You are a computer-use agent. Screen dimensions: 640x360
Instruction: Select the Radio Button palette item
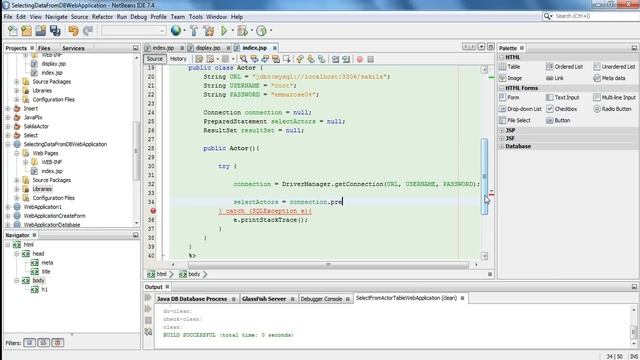(x=612, y=109)
